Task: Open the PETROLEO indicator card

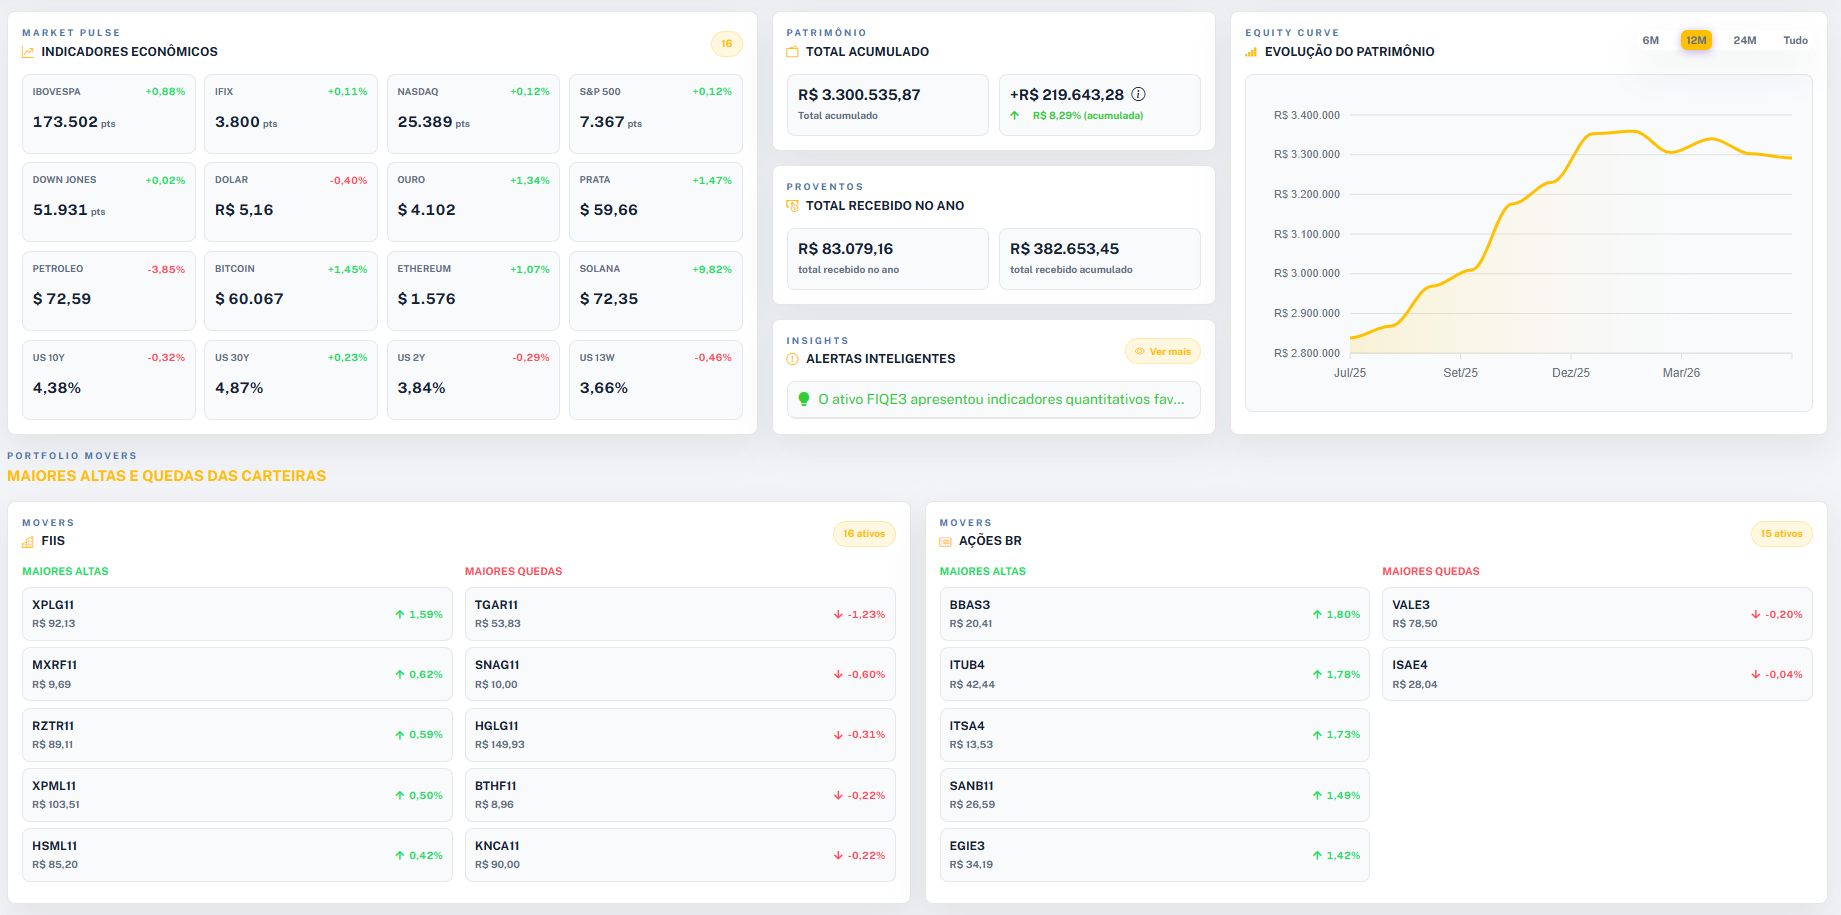Action: (x=109, y=291)
